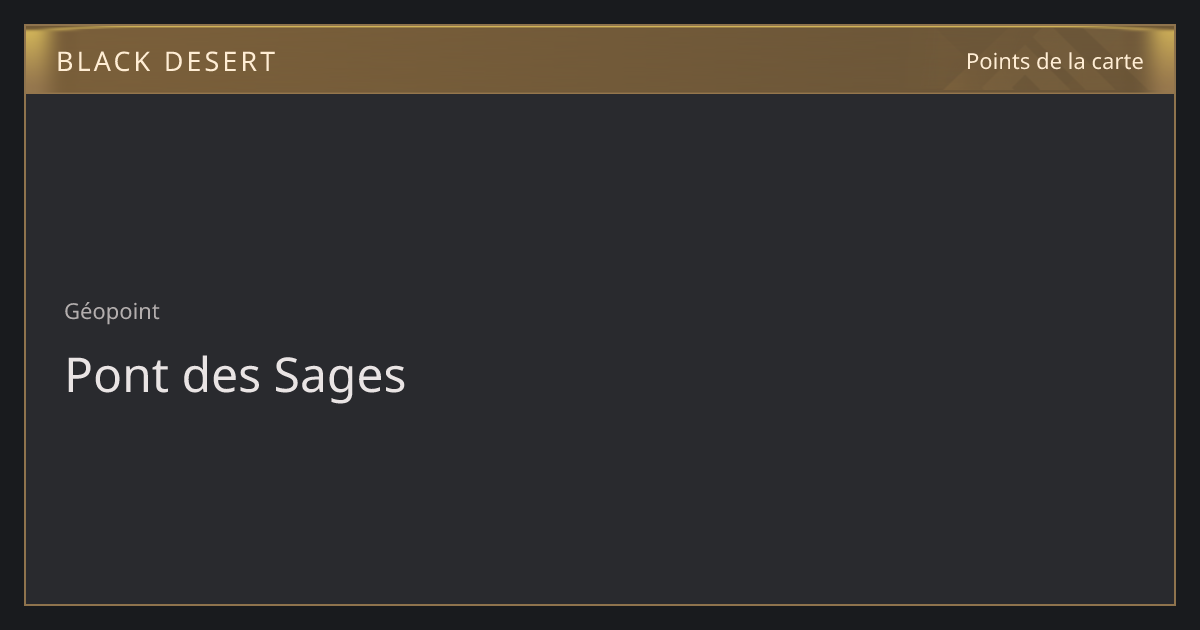Click the gold header banner center
Image resolution: width=1200 pixels, height=630 pixels.
600,60
